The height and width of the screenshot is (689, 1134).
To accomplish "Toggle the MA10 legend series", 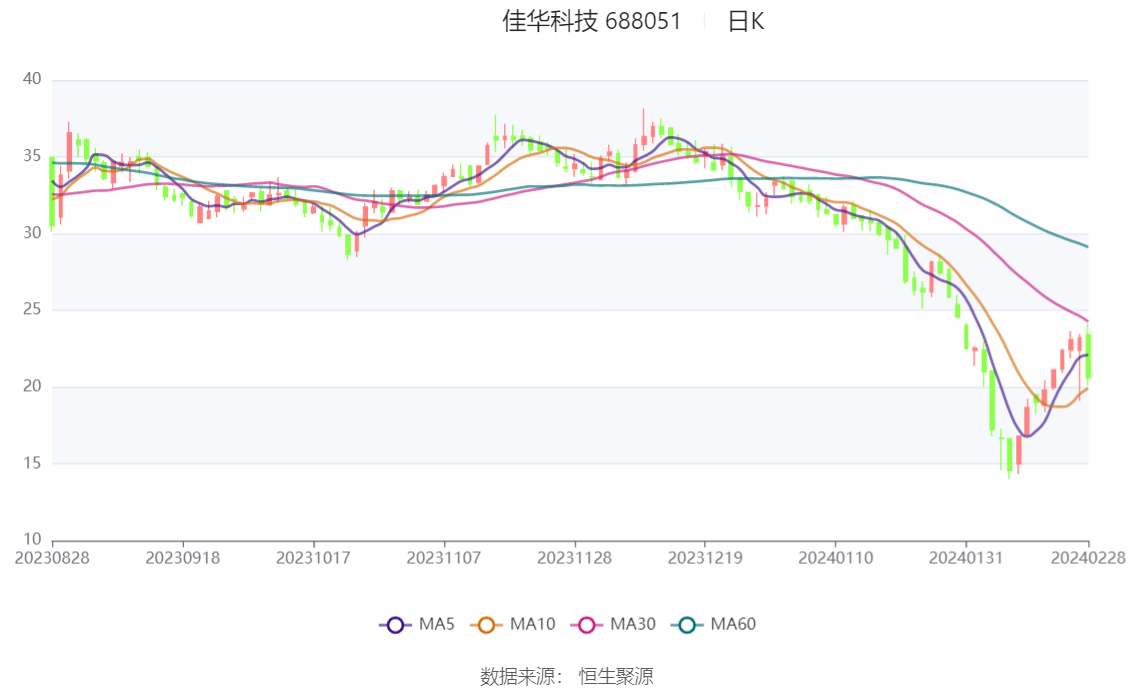I will tap(513, 624).
